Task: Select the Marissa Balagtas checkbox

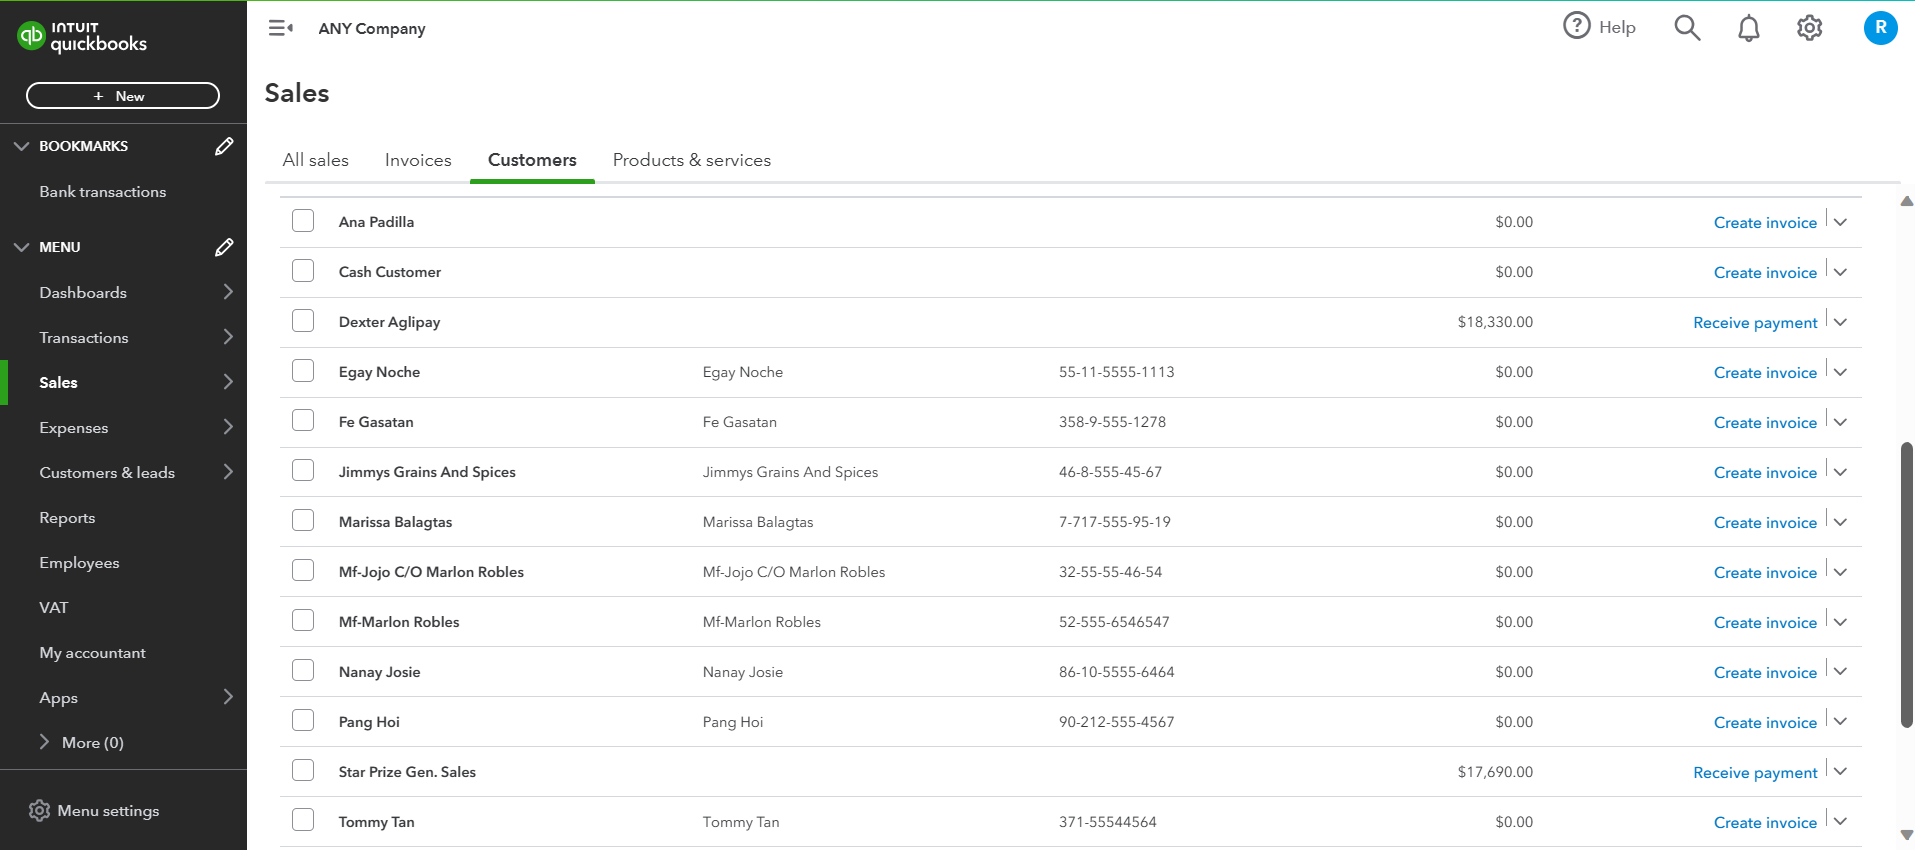Action: 303,521
